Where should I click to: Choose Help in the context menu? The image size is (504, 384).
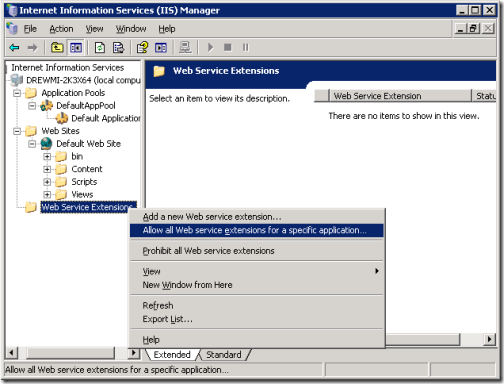coord(257,340)
